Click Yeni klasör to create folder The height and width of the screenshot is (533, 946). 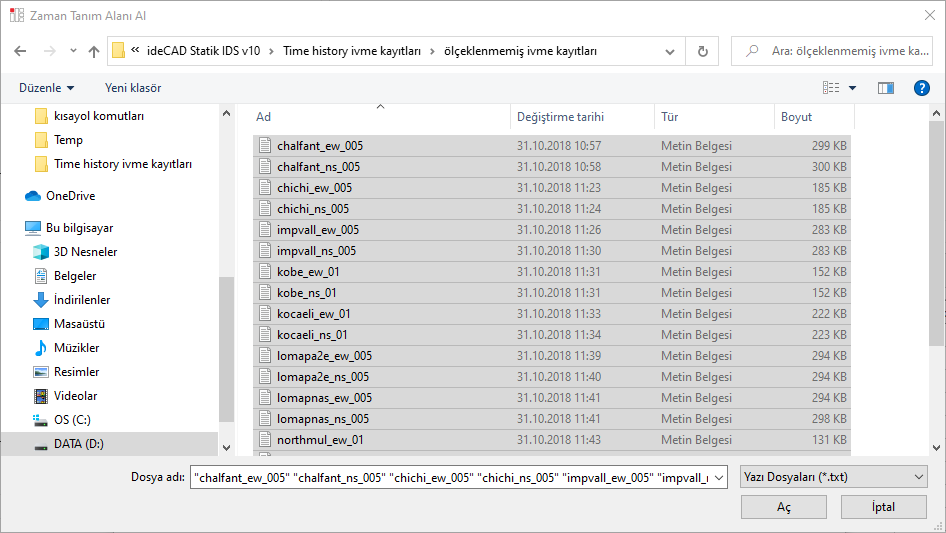coord(133,88)
